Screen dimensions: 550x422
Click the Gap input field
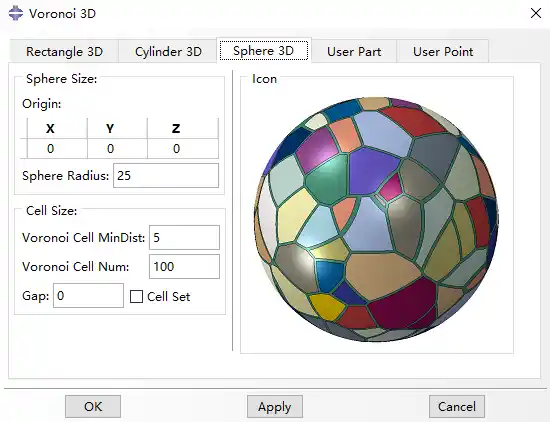(x=88, y=296)
